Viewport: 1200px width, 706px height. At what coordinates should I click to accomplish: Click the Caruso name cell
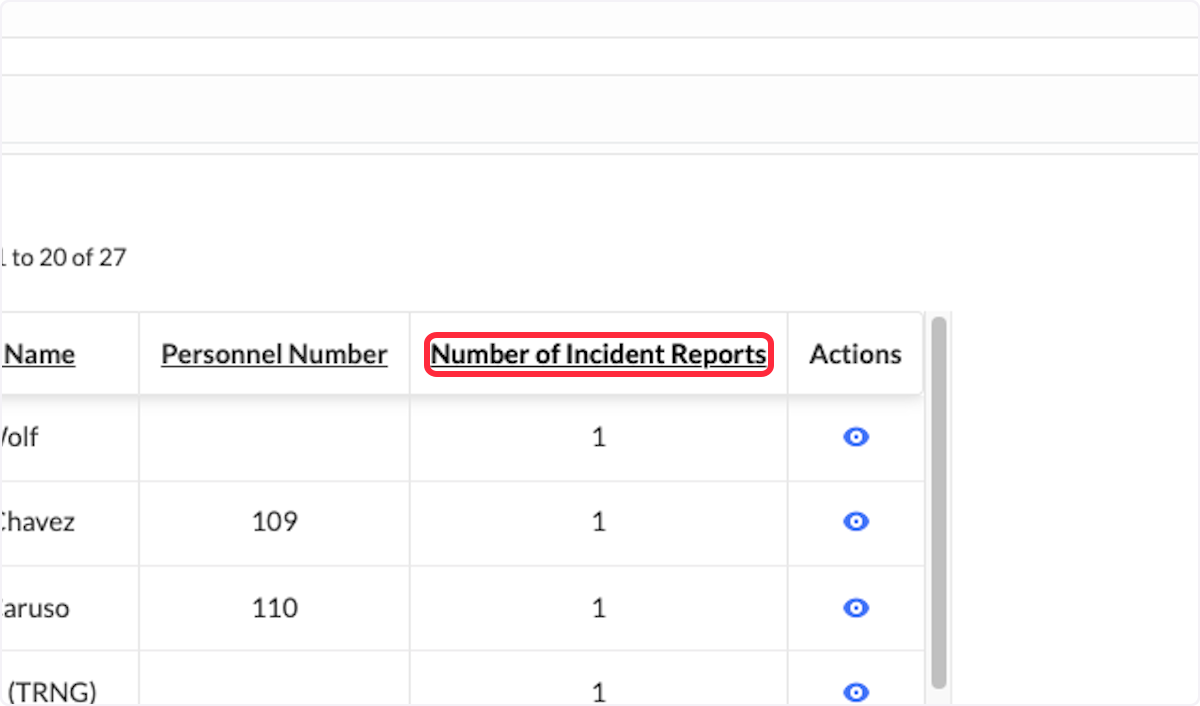(x=69, y=608)
